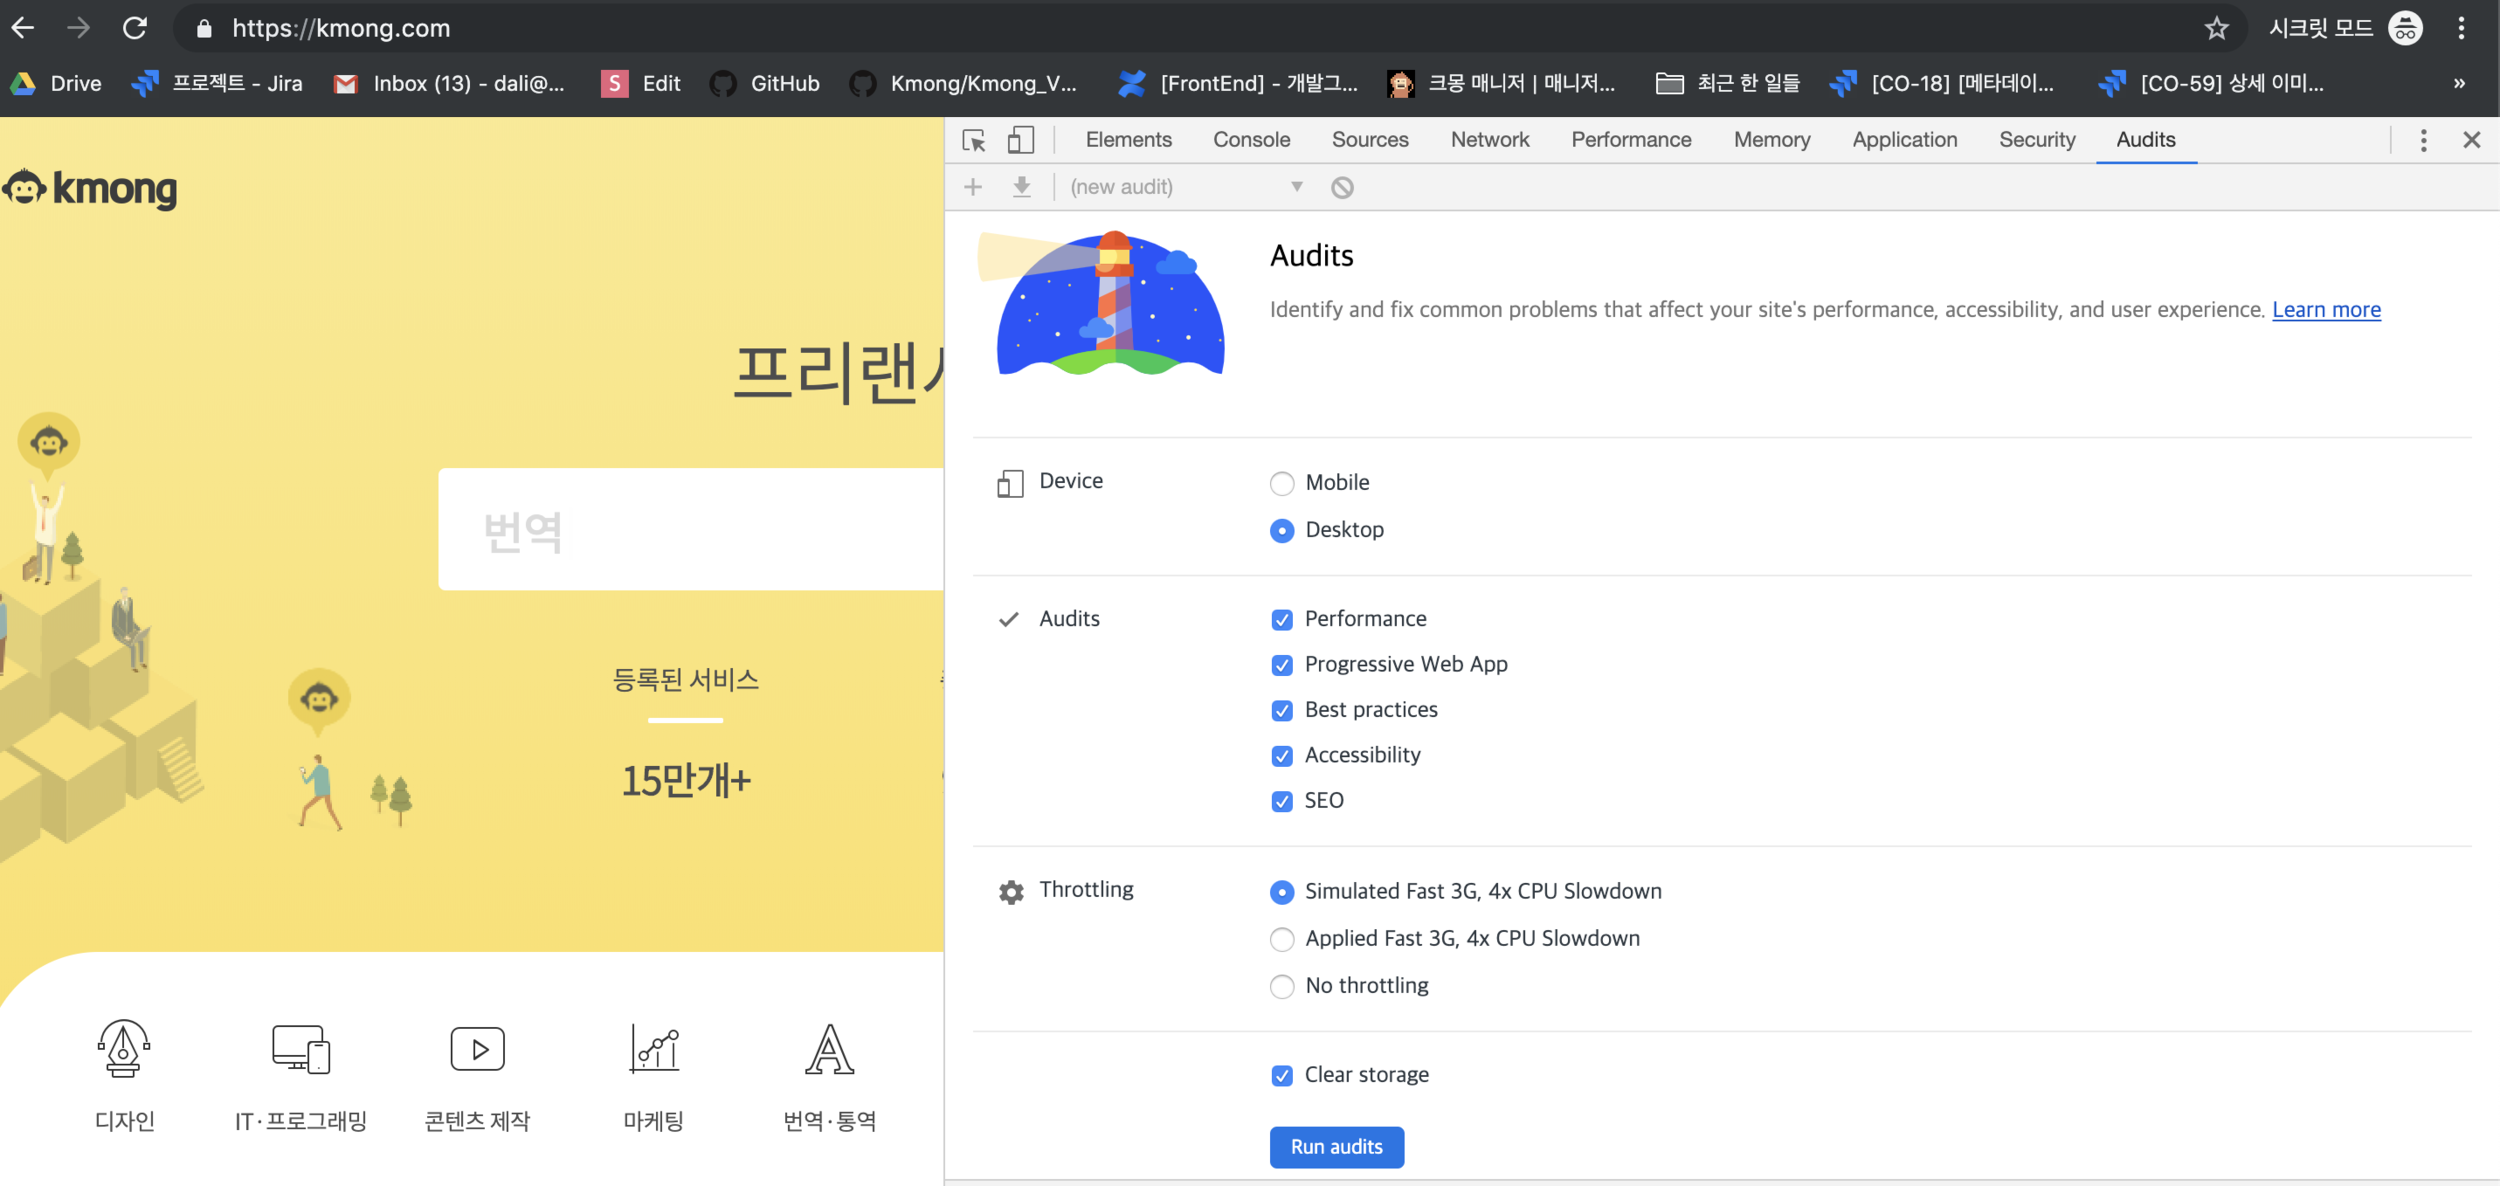Expand hidden bookmarks overflow chevron
2500x1186 pixels.
point(2459,83)
